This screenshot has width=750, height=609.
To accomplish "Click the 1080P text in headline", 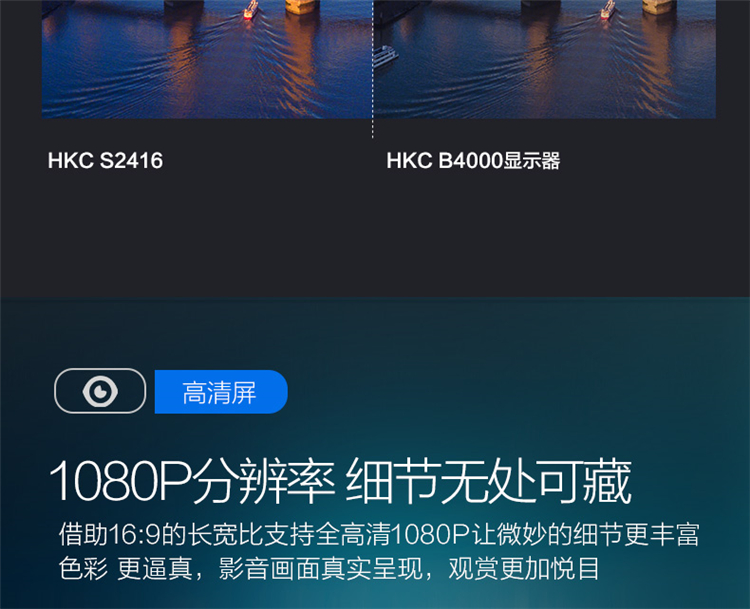I will click(120, 481).
